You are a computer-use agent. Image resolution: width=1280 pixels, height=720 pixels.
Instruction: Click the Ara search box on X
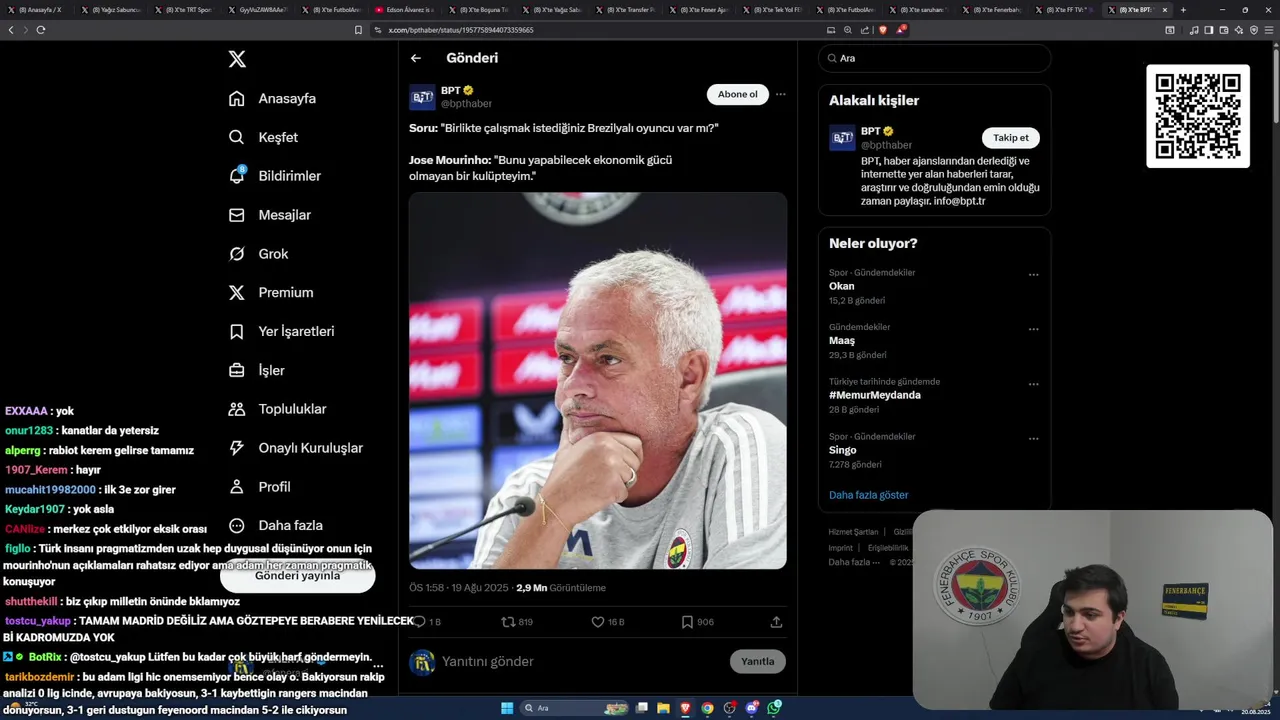[935, 58]
